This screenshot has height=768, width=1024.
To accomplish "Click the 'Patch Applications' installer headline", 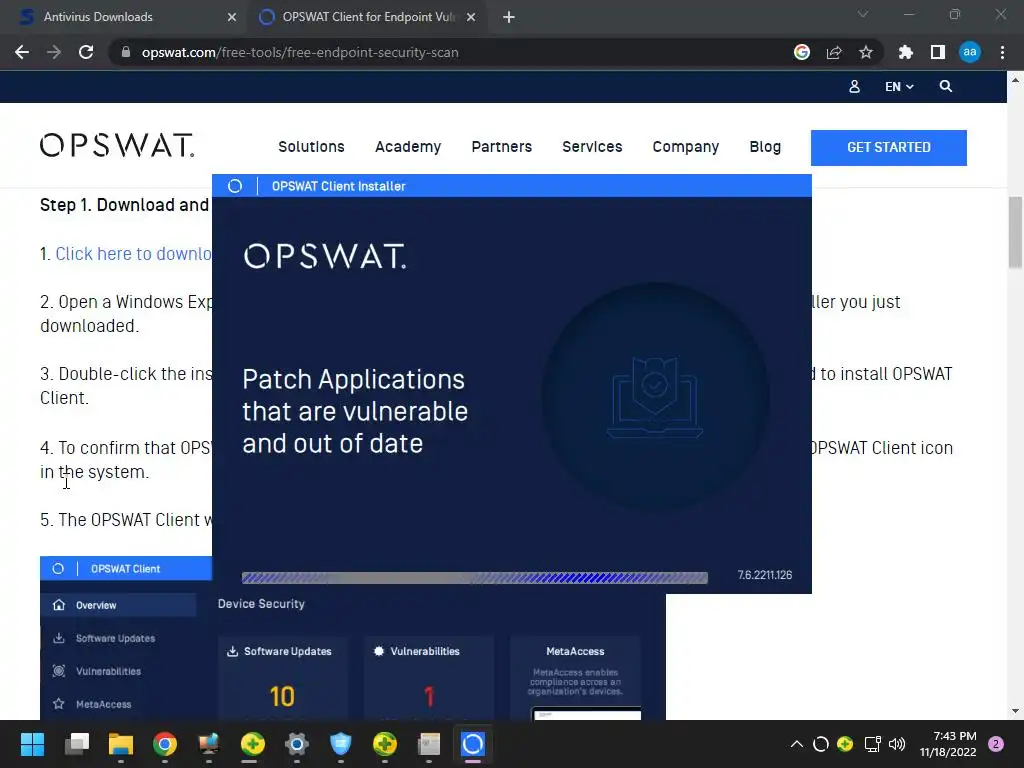I will 355,411.
